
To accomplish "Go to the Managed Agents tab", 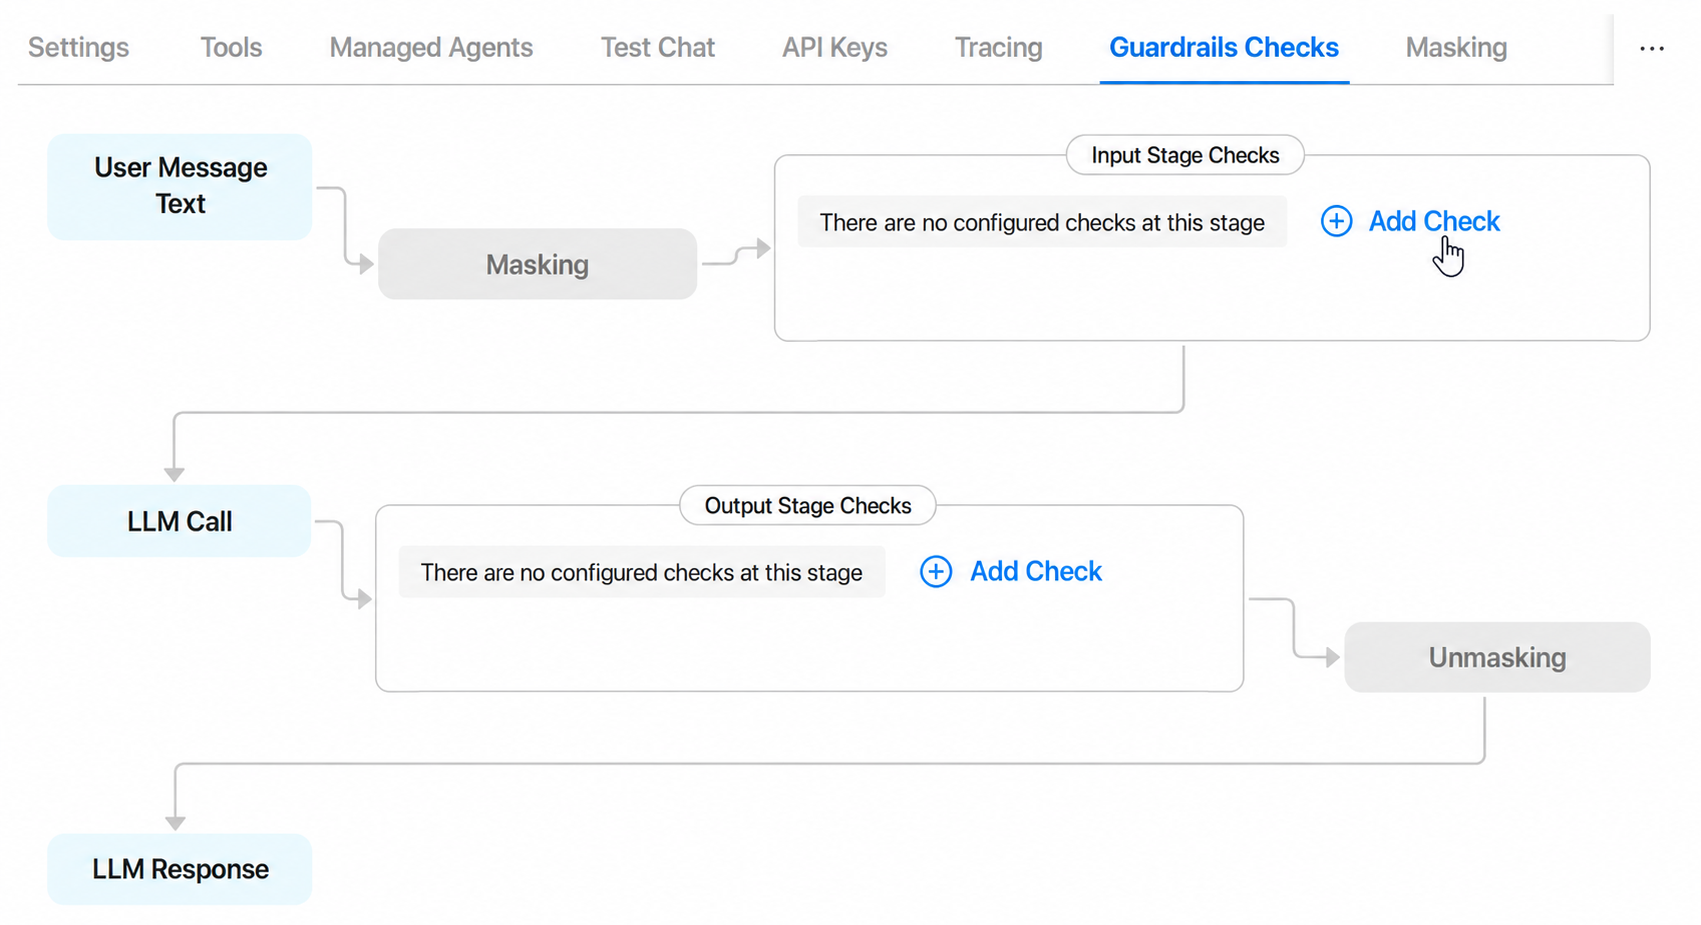I will tap(431, 47).
